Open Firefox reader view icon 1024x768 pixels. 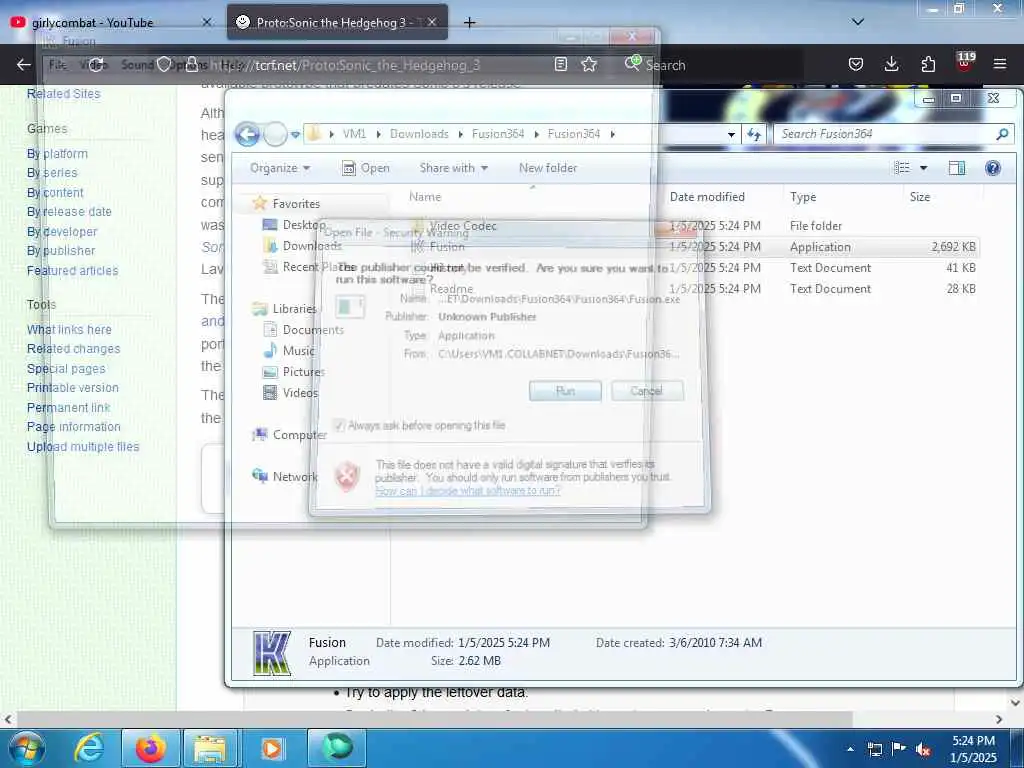click(x=560, y=64)
